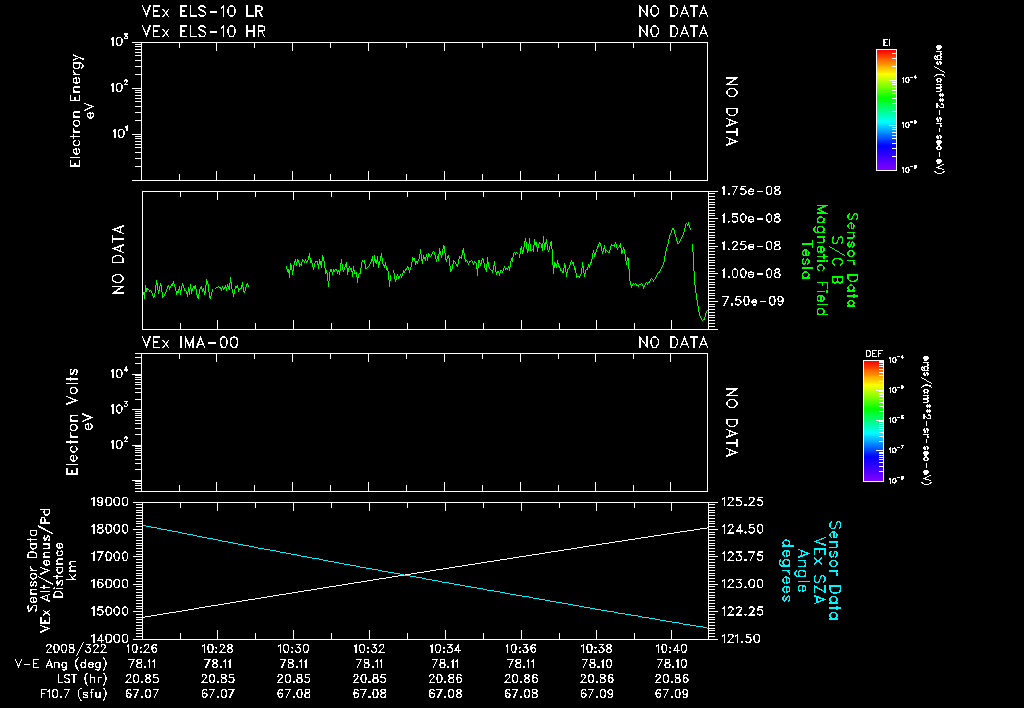This screenshot has width=1024, height=708.
Task: Select the 10:30 time tick label
Action: tap(293, 648)
